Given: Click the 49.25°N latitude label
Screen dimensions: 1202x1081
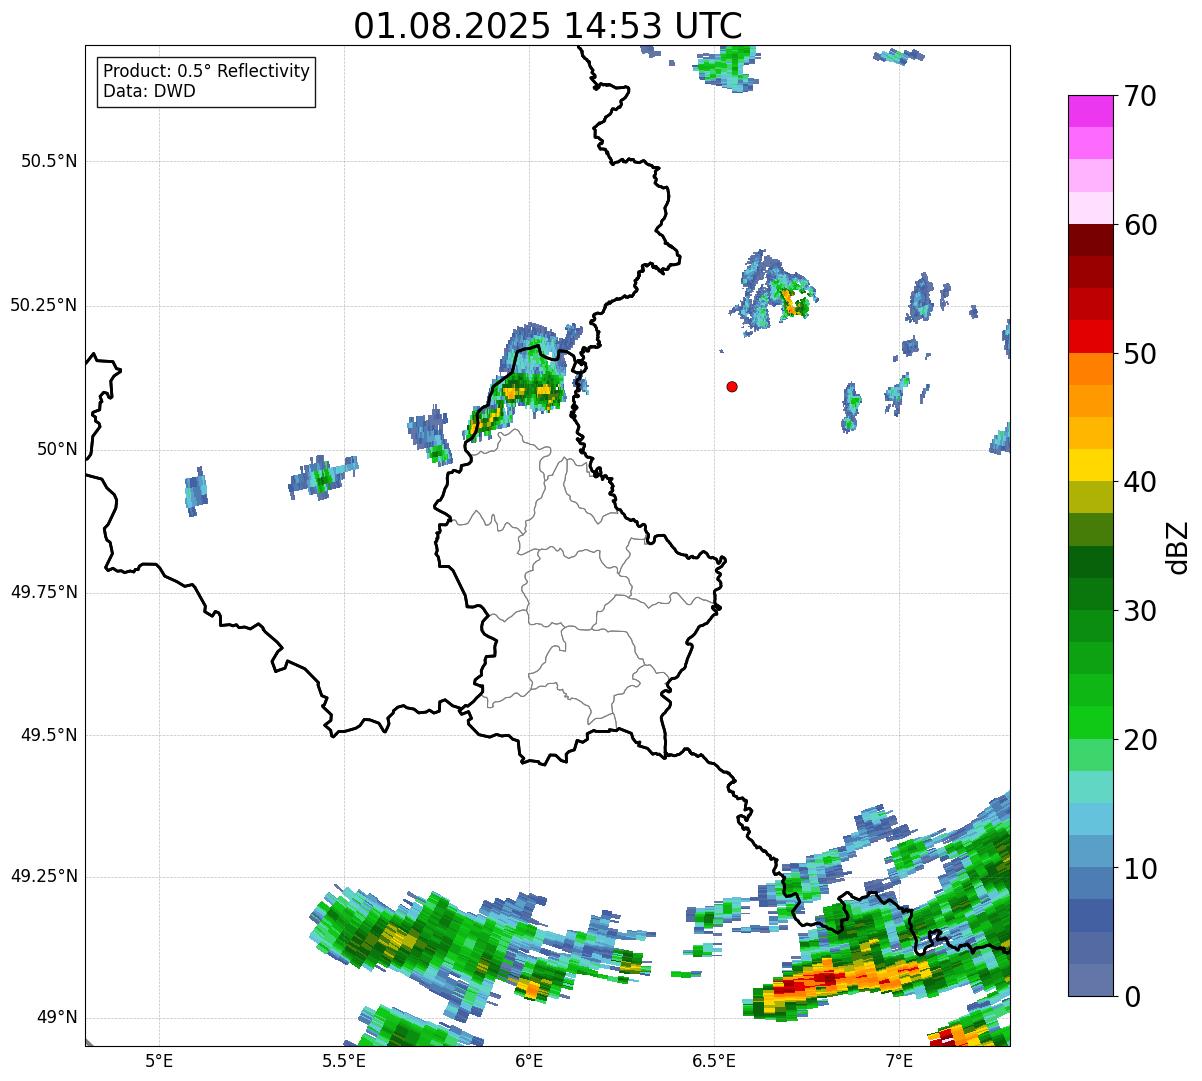Looking at the screenshot, I should tap(43, 876).
